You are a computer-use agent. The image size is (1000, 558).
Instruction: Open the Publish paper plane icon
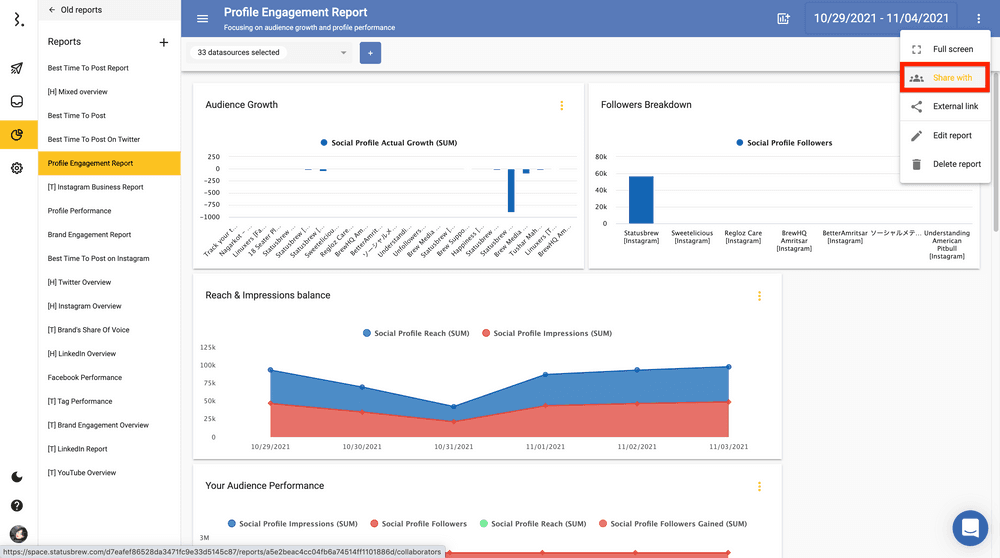(17, 69)
